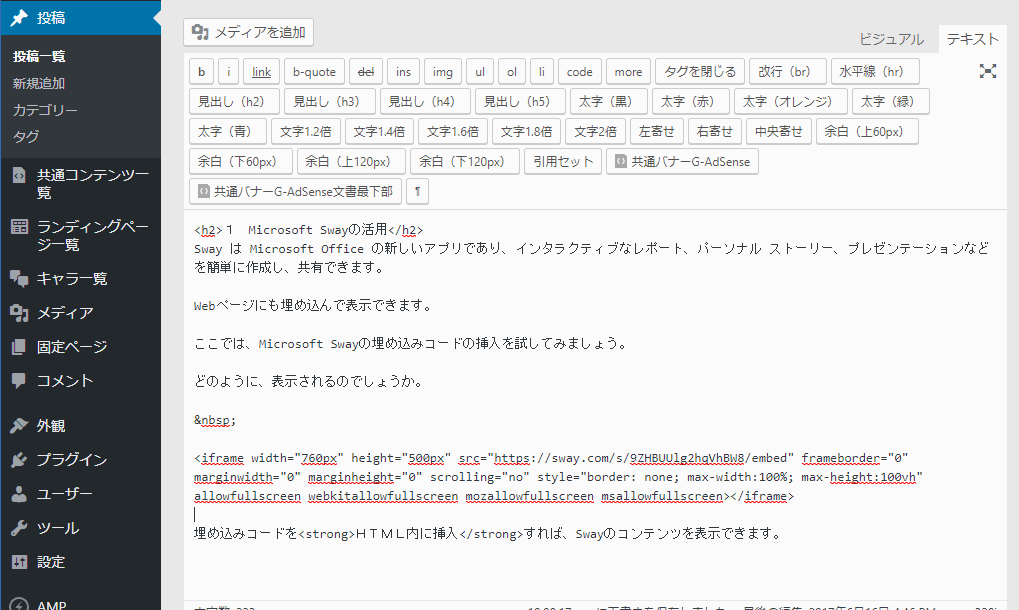Align text with 中央寄せ button
Screen dimensions: 1019x610
pyautogui.click(x=779, y=131)
